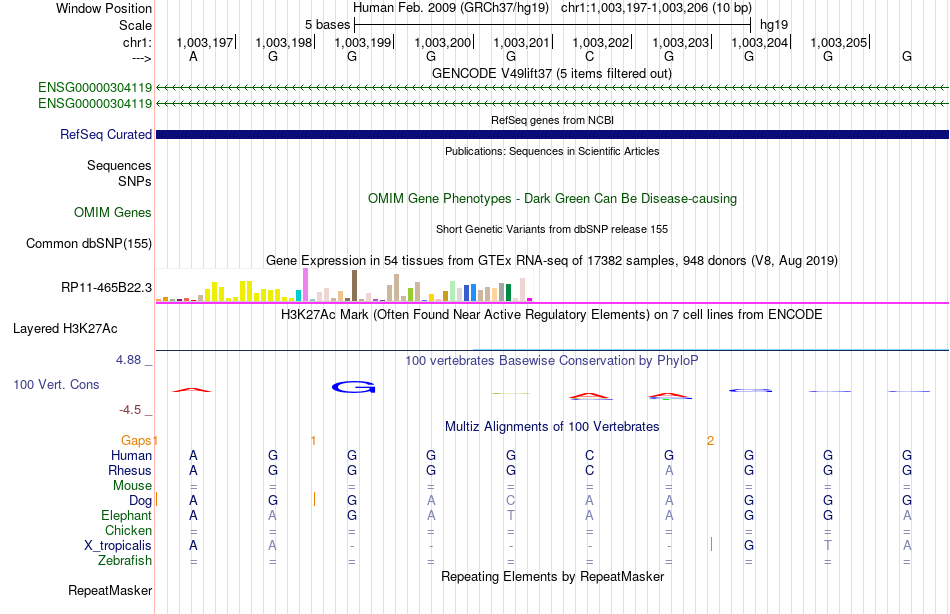Viewport: 950px width, 614px height.
Task: Open the Layered H3K27Ac track label
Action: tap(65, 329)
